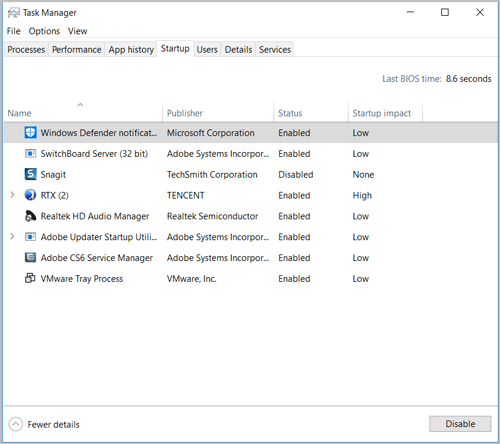This screenshot has width=500, height=444.
Task: Open the View menu
Action: click(78, 31)
